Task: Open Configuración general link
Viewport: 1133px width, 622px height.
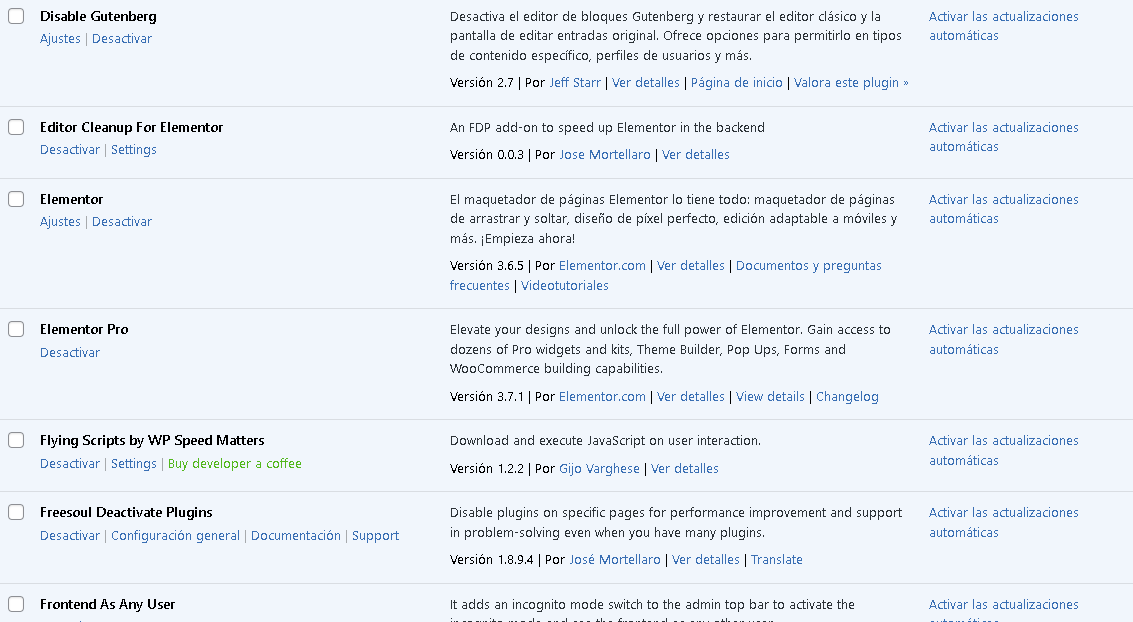Action: click(x=176, y=536)
